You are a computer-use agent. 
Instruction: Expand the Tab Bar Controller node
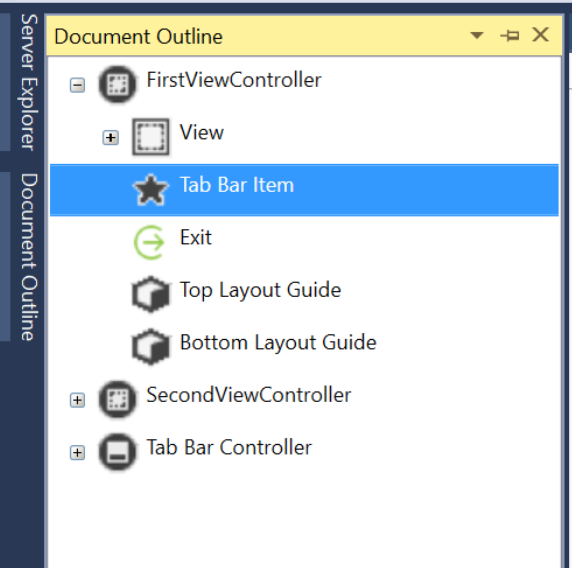[x=77, y=453]
